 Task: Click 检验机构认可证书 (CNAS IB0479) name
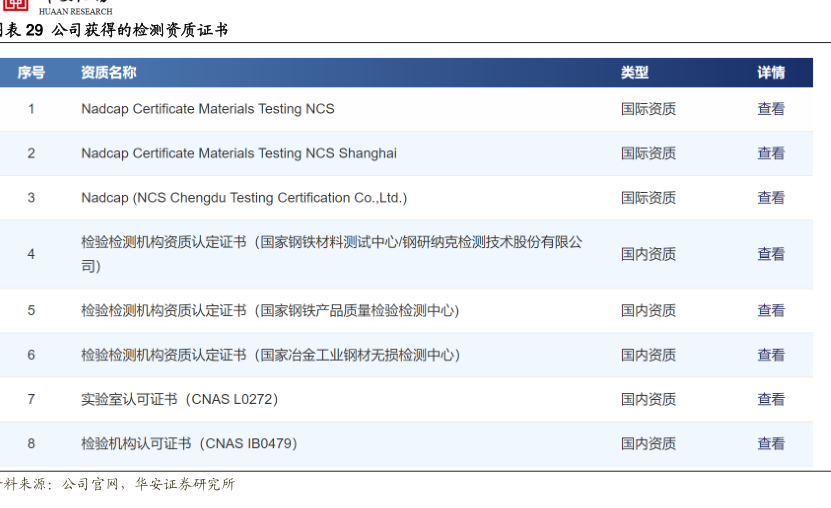click(x=189, y=443)
